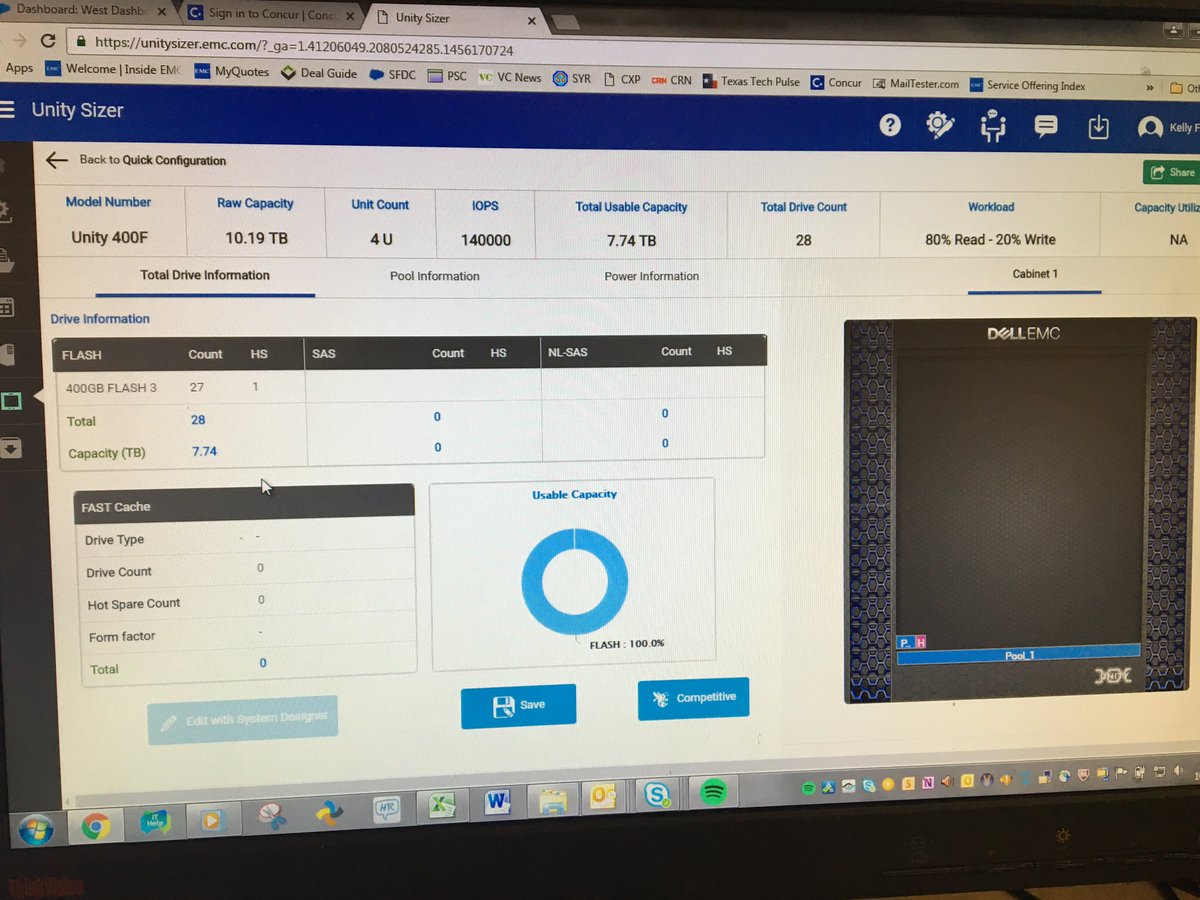Open the SFDC bookmark
The height and width of the screenshot is (900, 1200).
point(391,75)
